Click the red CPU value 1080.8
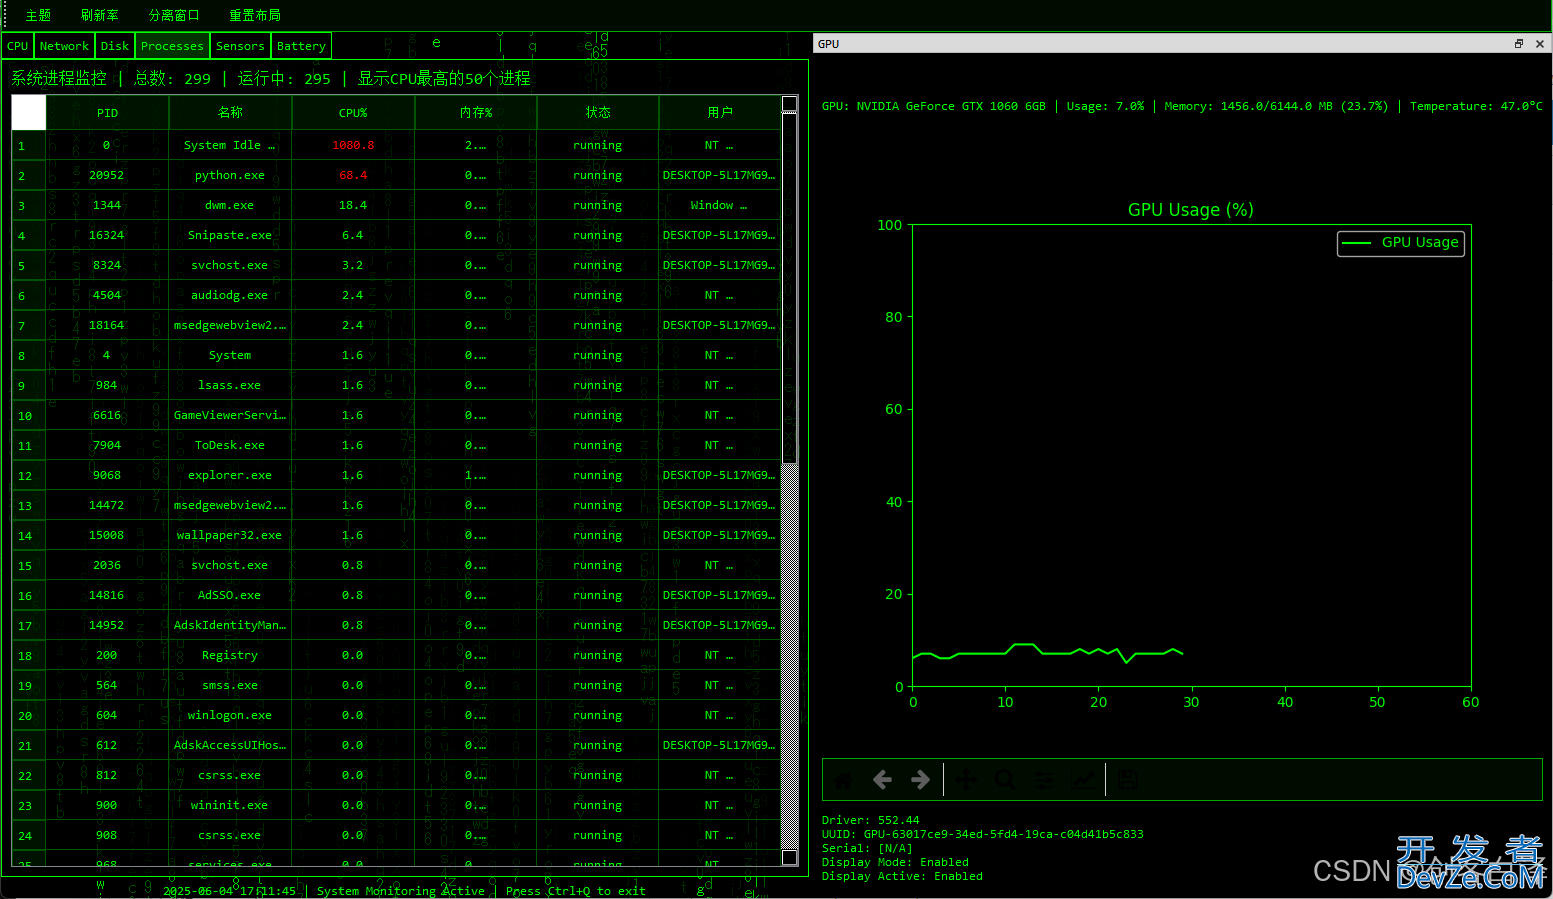Viewport: 1553px width, 899px height. pyautogui.click(x=353, y=145)
